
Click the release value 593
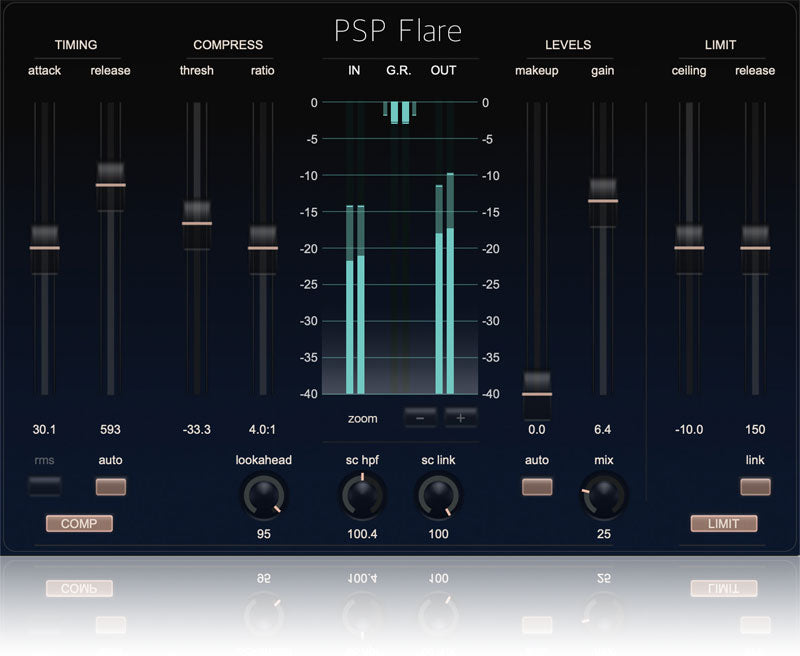111,430
